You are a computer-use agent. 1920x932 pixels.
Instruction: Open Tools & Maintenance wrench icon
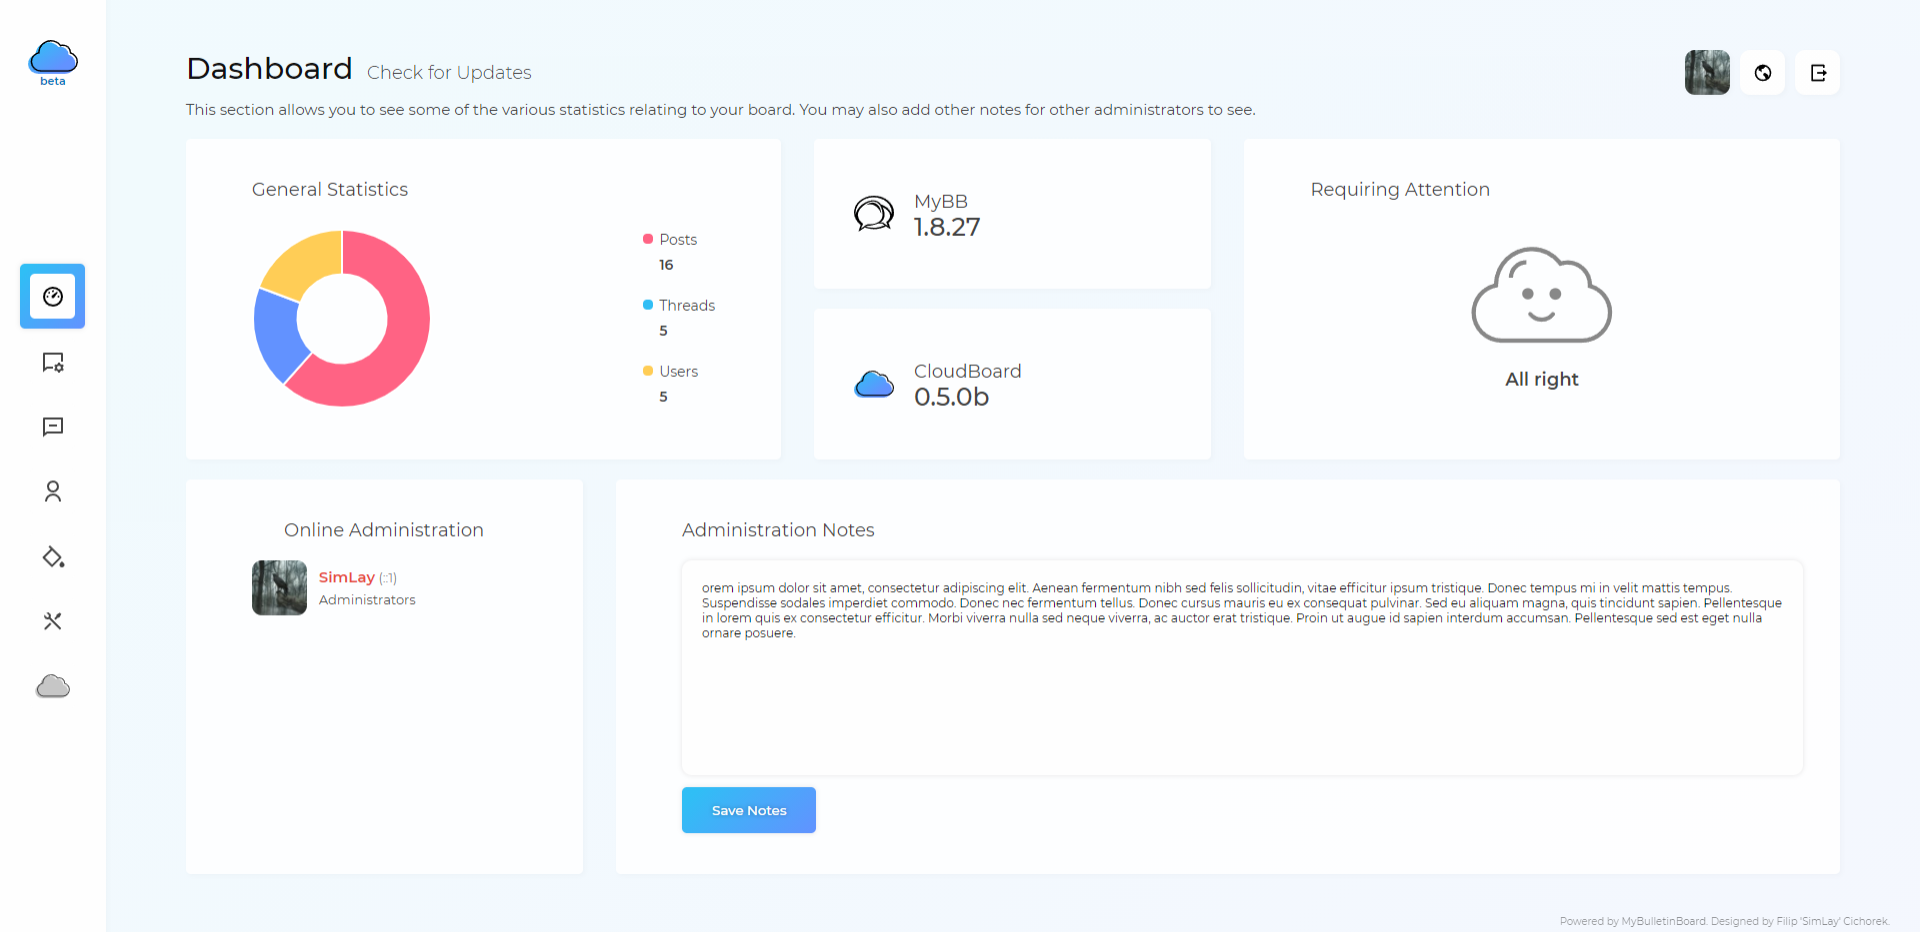[53, 621]
